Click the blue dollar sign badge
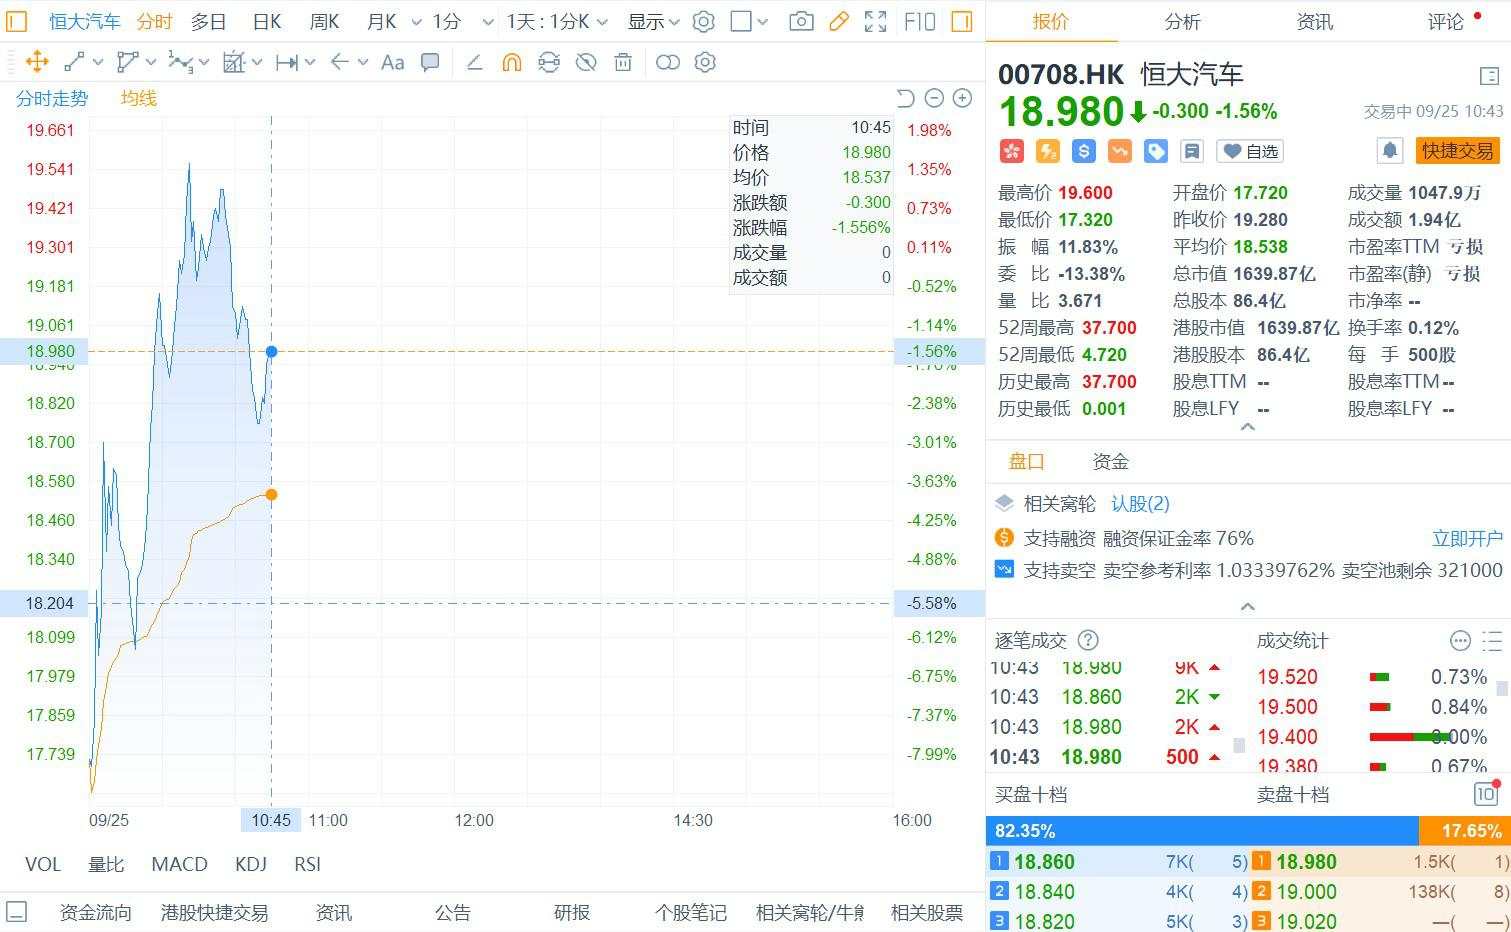This screenshot has height=932, width=1511. click(x=1083, y=151)
